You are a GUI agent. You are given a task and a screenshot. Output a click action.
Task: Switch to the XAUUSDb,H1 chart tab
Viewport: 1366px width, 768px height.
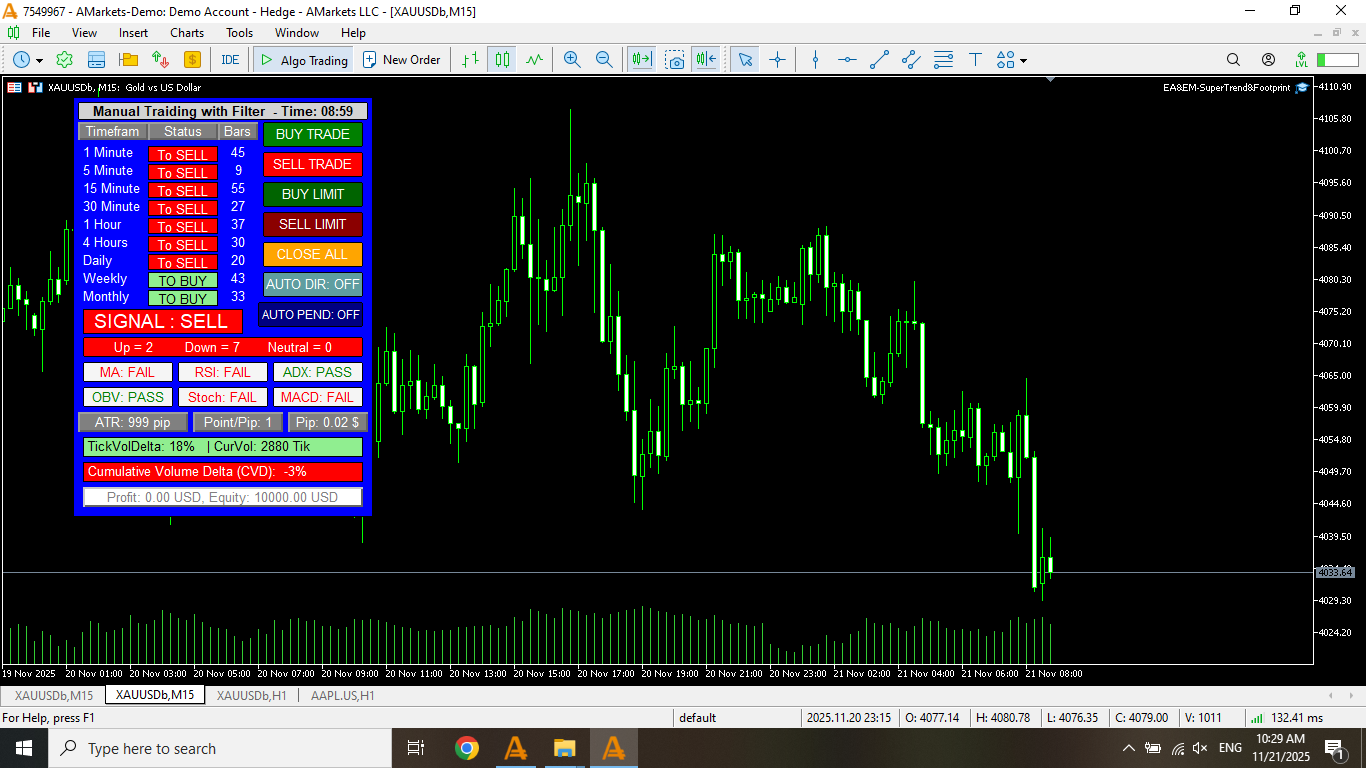[x=250, y=695]
